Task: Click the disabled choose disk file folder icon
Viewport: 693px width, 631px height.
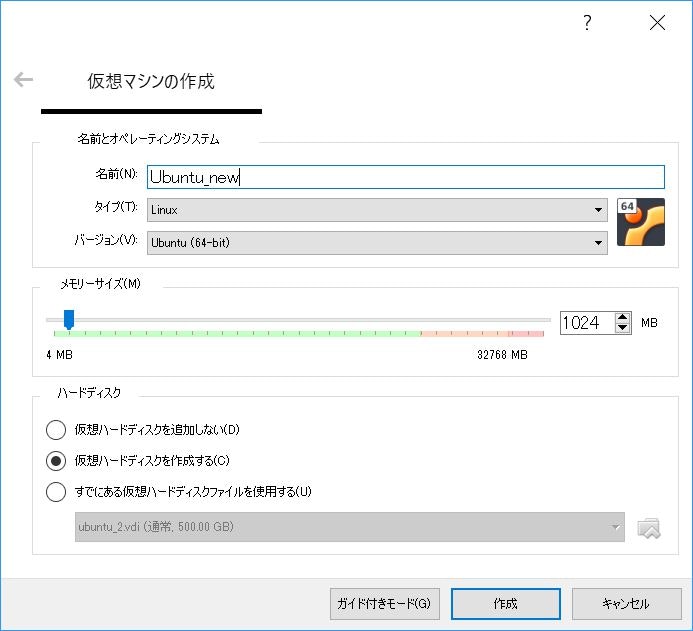Action: 648,528
